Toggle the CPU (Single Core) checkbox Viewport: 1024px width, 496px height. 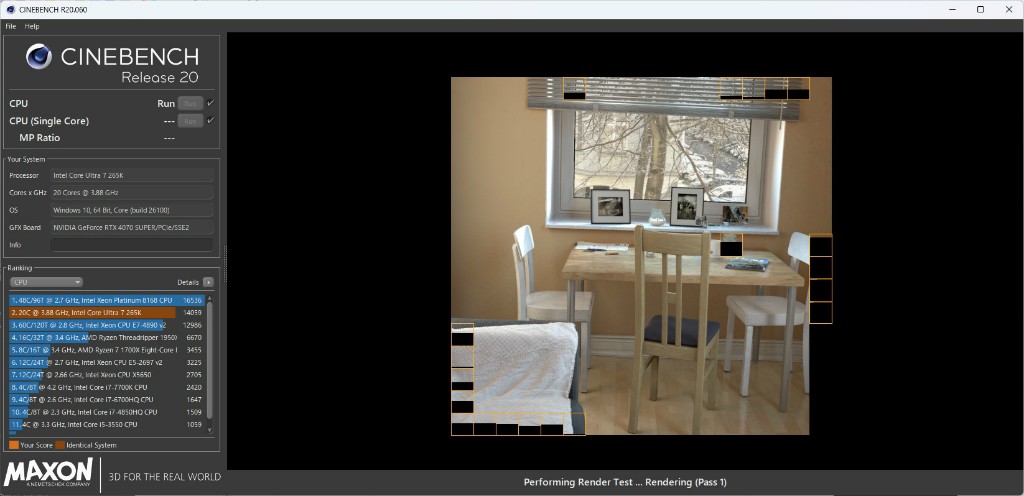[x=210, y=121]
